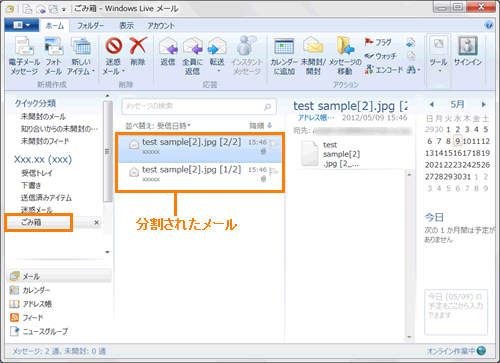Reply to all recipients

(x=192, y=56)
